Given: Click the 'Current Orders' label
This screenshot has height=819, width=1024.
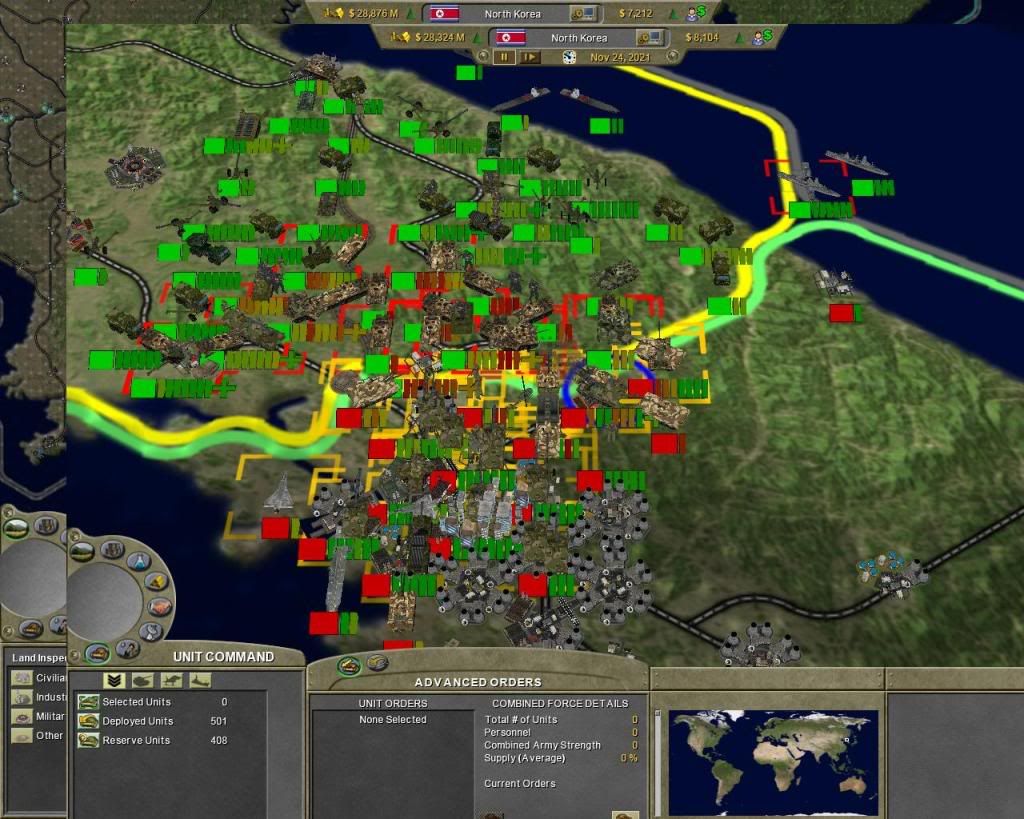Looking at the screenshot, I should click(520, 783).
